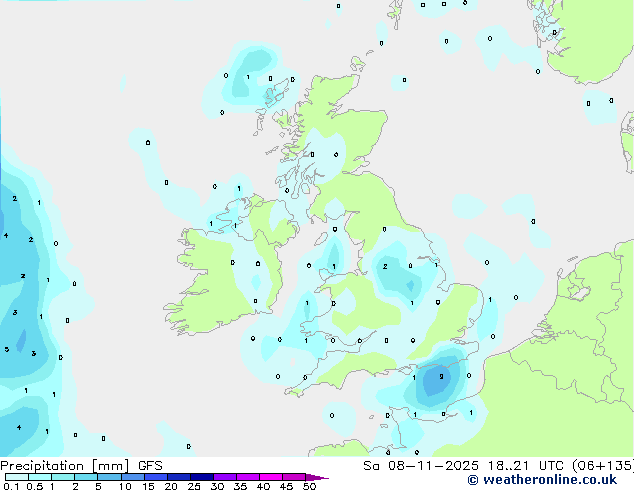Select the legend swatch between 15 and 20
Viewport: 634px width, 490px height.
pyautogui.click(x=156, y=477)
